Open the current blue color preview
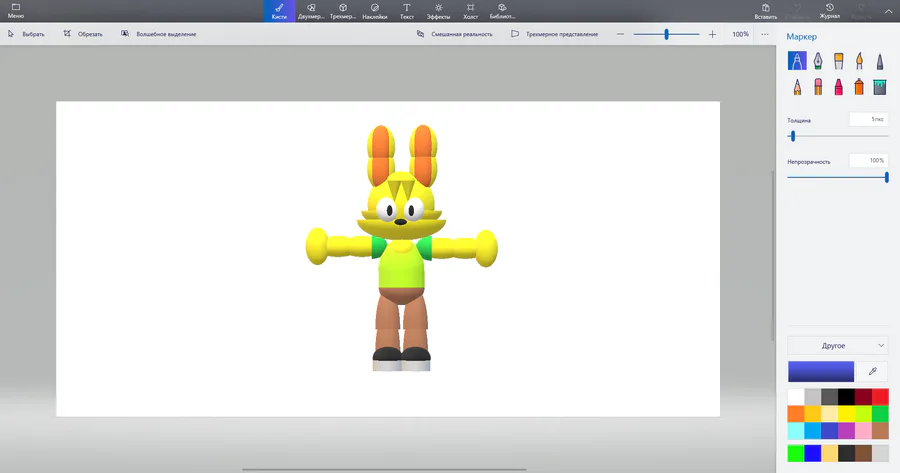This screenshot has height=473, width=900. click(821, 371)
